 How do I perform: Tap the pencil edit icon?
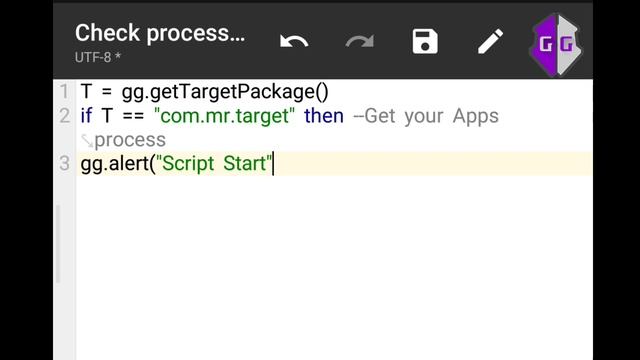tap(490, 41)
